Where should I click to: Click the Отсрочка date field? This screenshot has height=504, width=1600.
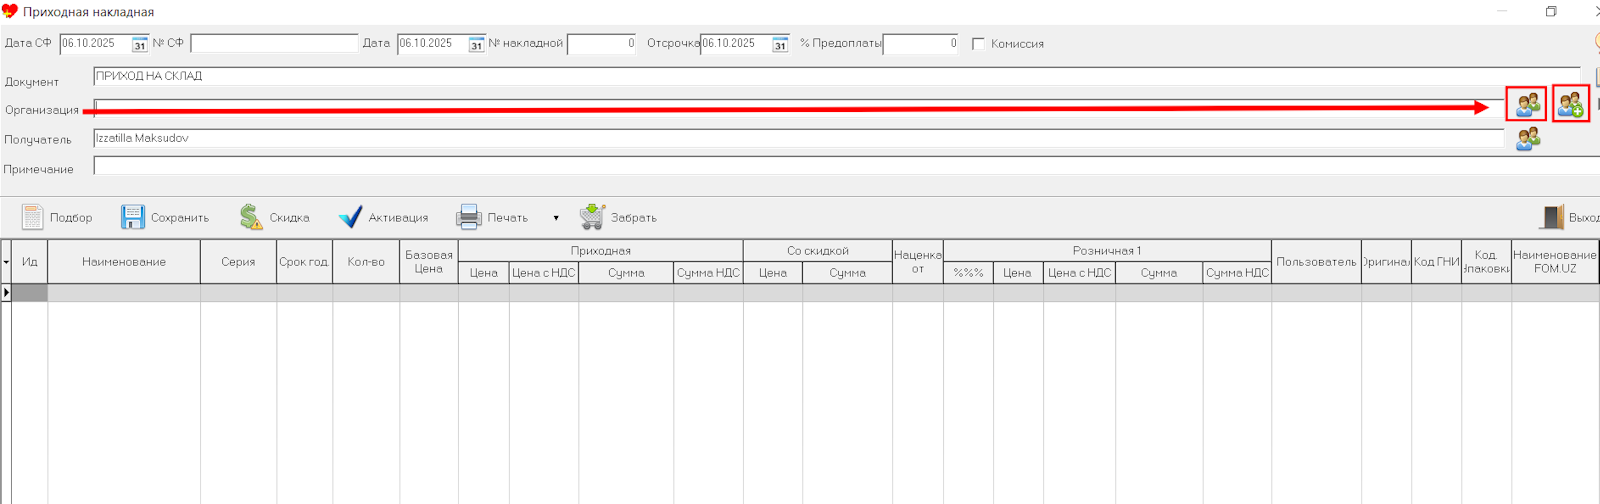735,44
